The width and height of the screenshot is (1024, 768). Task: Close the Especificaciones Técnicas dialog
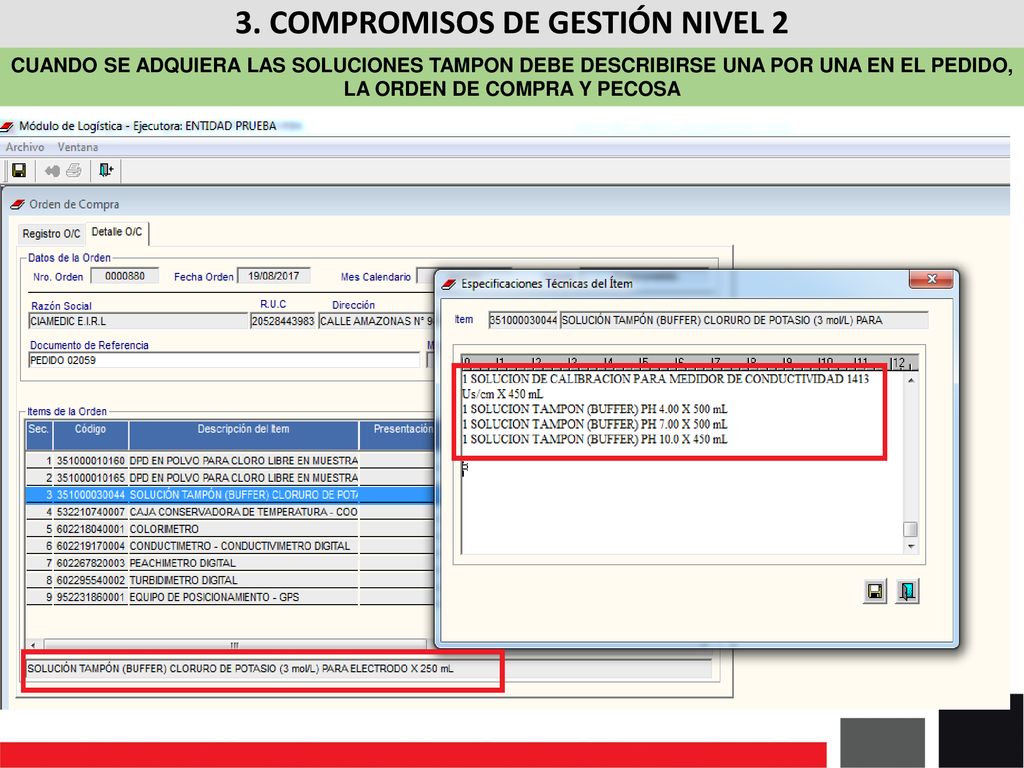[931, 280]
